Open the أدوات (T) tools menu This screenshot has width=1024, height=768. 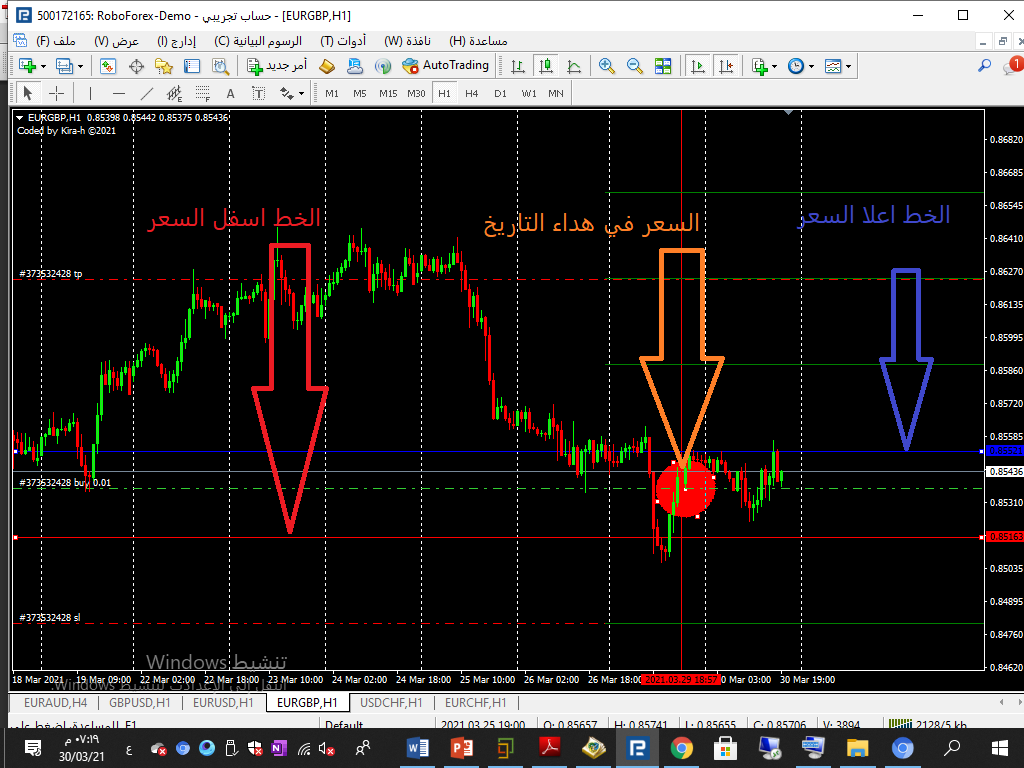343,41
